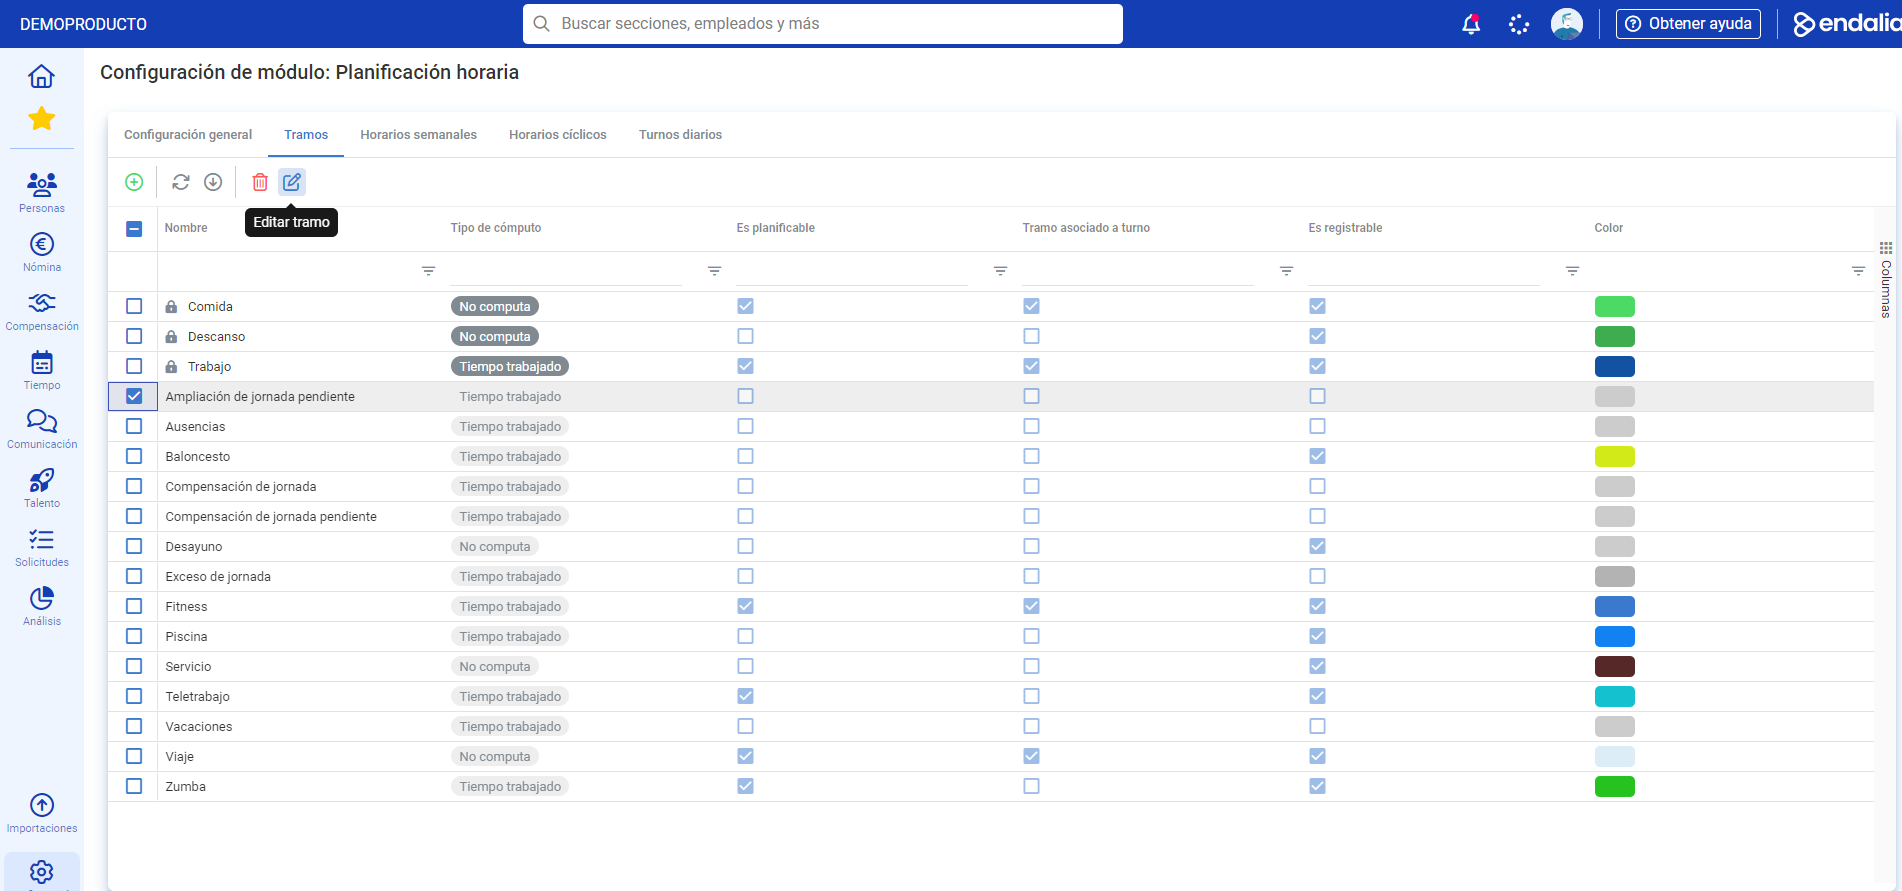
Task: Select the Comida row checkbox
Action: [x=134, y=306]
